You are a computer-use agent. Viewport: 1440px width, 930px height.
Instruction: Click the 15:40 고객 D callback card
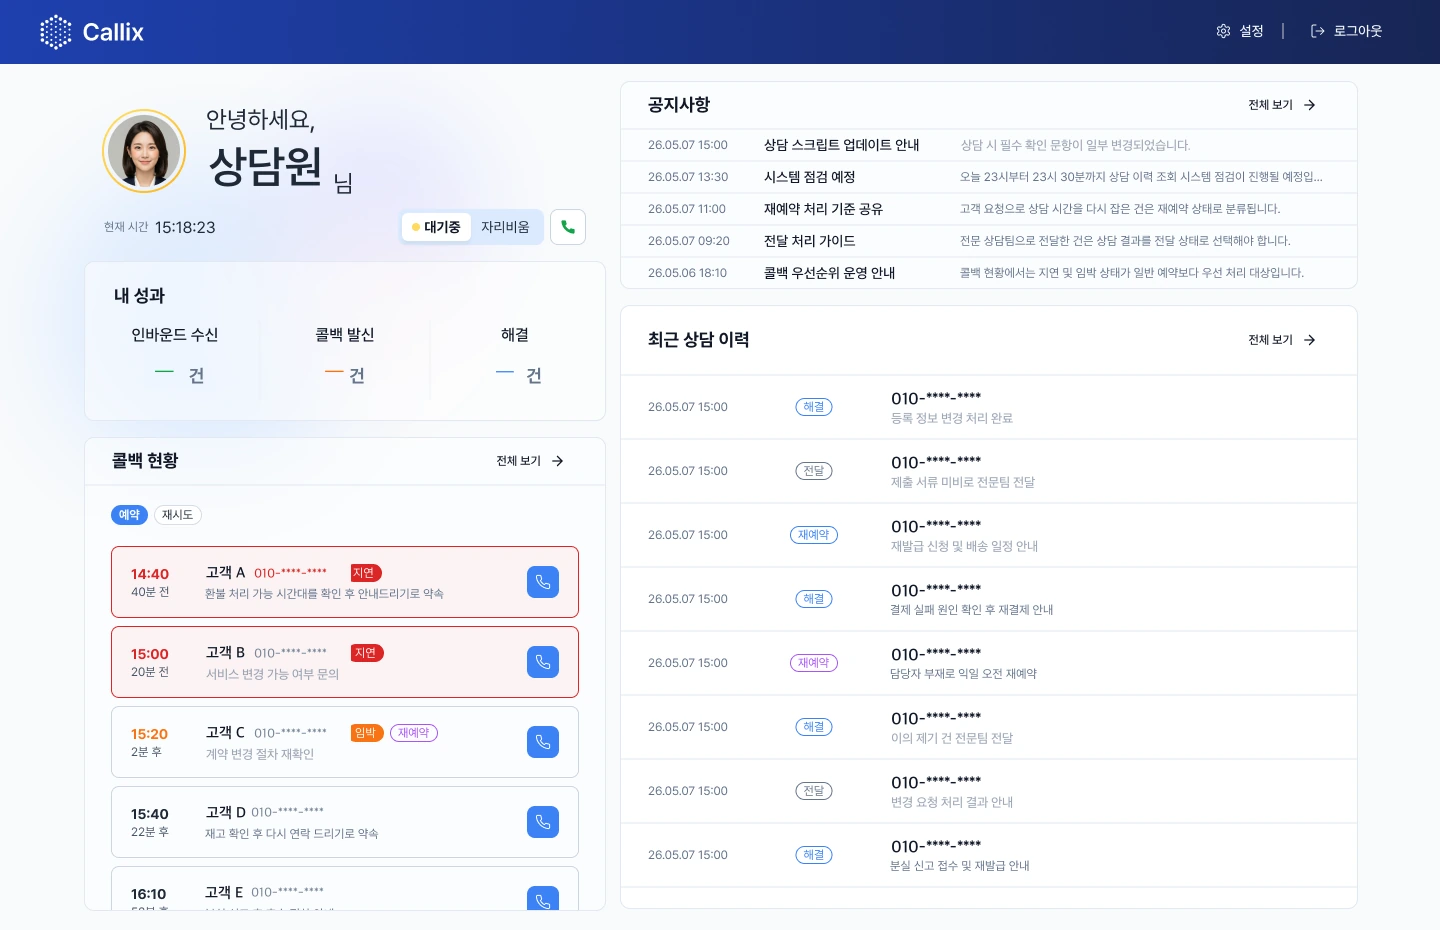tap(345, 822)
